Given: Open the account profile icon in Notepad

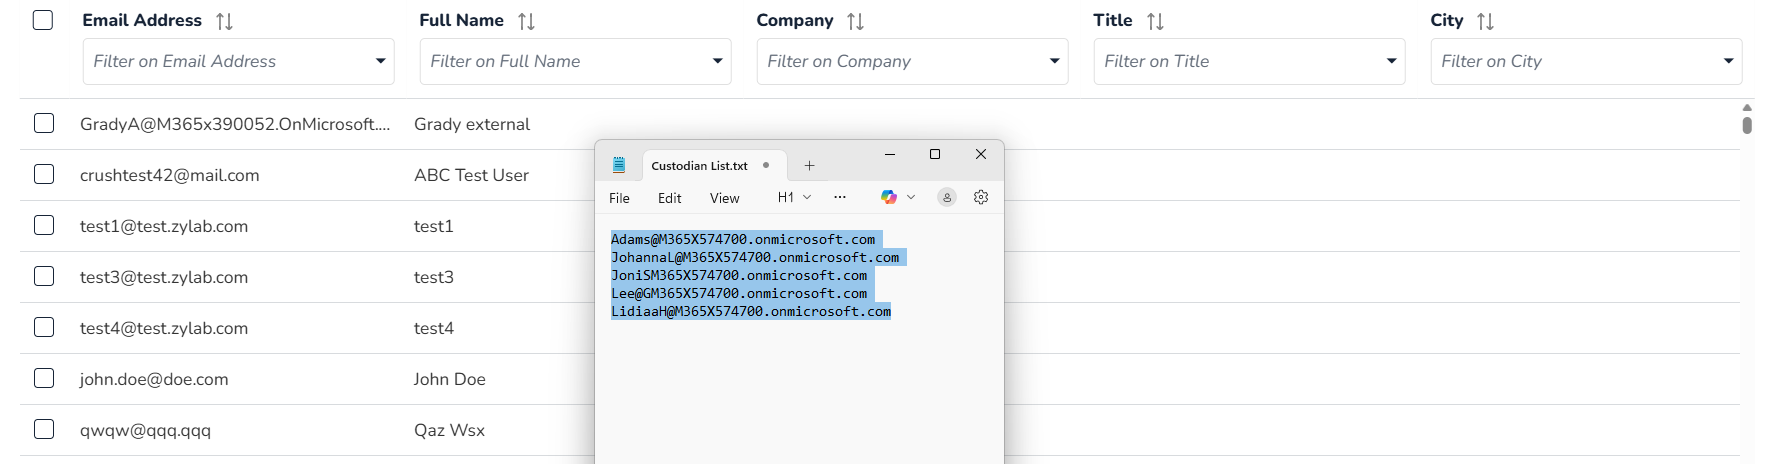Looking at the screenshot, I should [x=946, y=197].
